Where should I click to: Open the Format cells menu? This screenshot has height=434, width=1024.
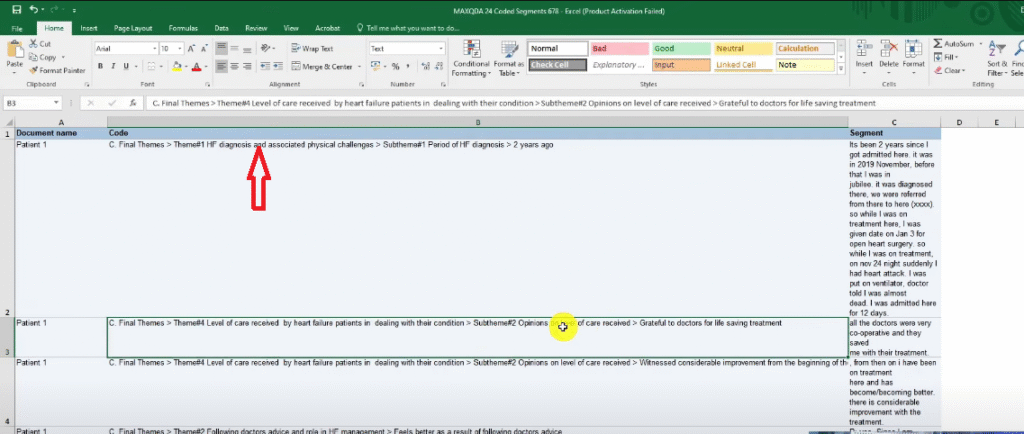pyautogui.click(x=914, y=54)
